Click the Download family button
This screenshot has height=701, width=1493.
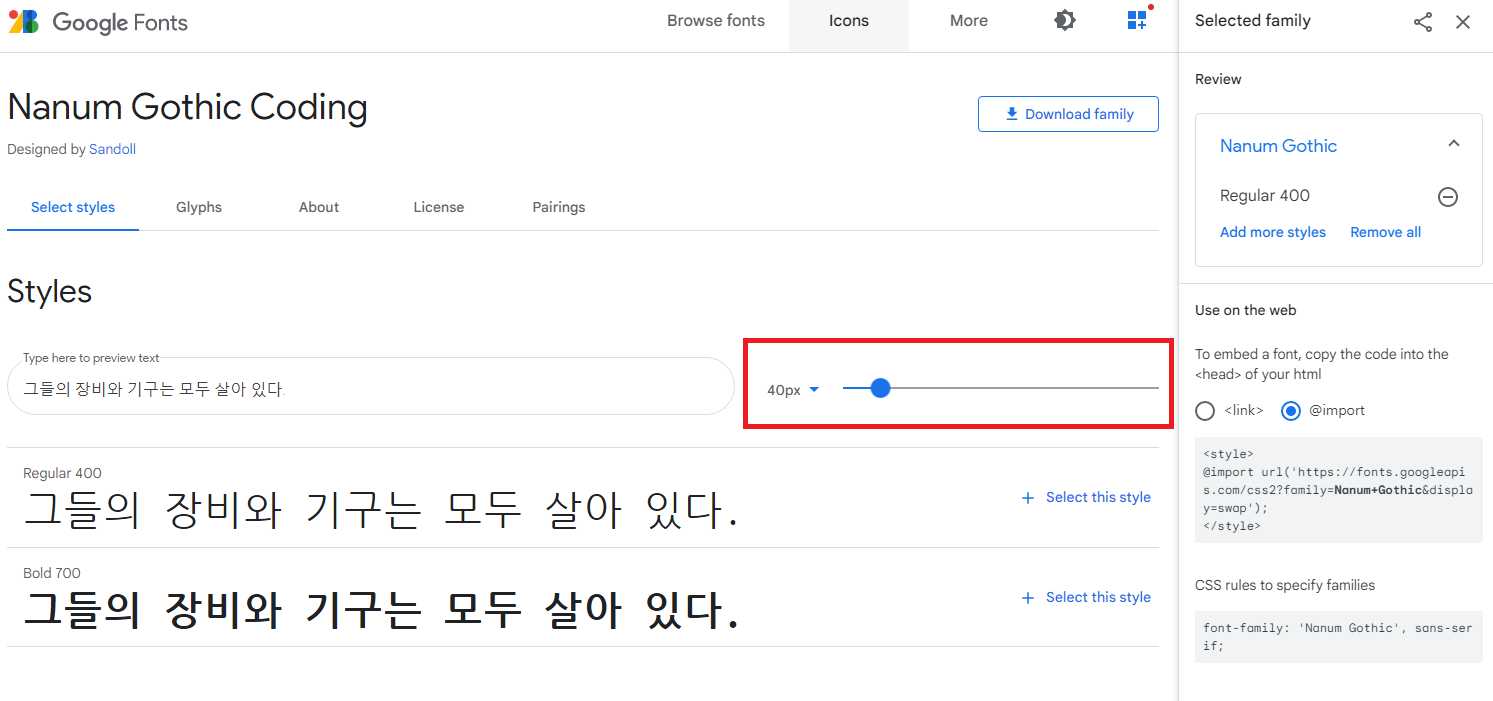1068,114
